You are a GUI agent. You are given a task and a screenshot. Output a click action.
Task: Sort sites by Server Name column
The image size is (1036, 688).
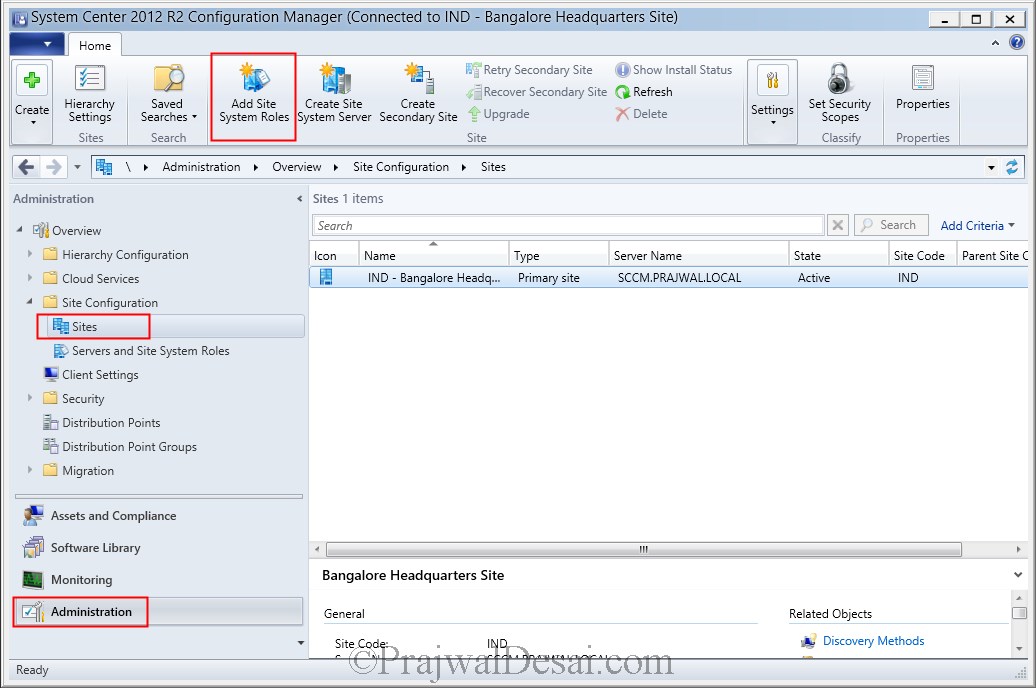pyautogui.click(x=698, y=255)
